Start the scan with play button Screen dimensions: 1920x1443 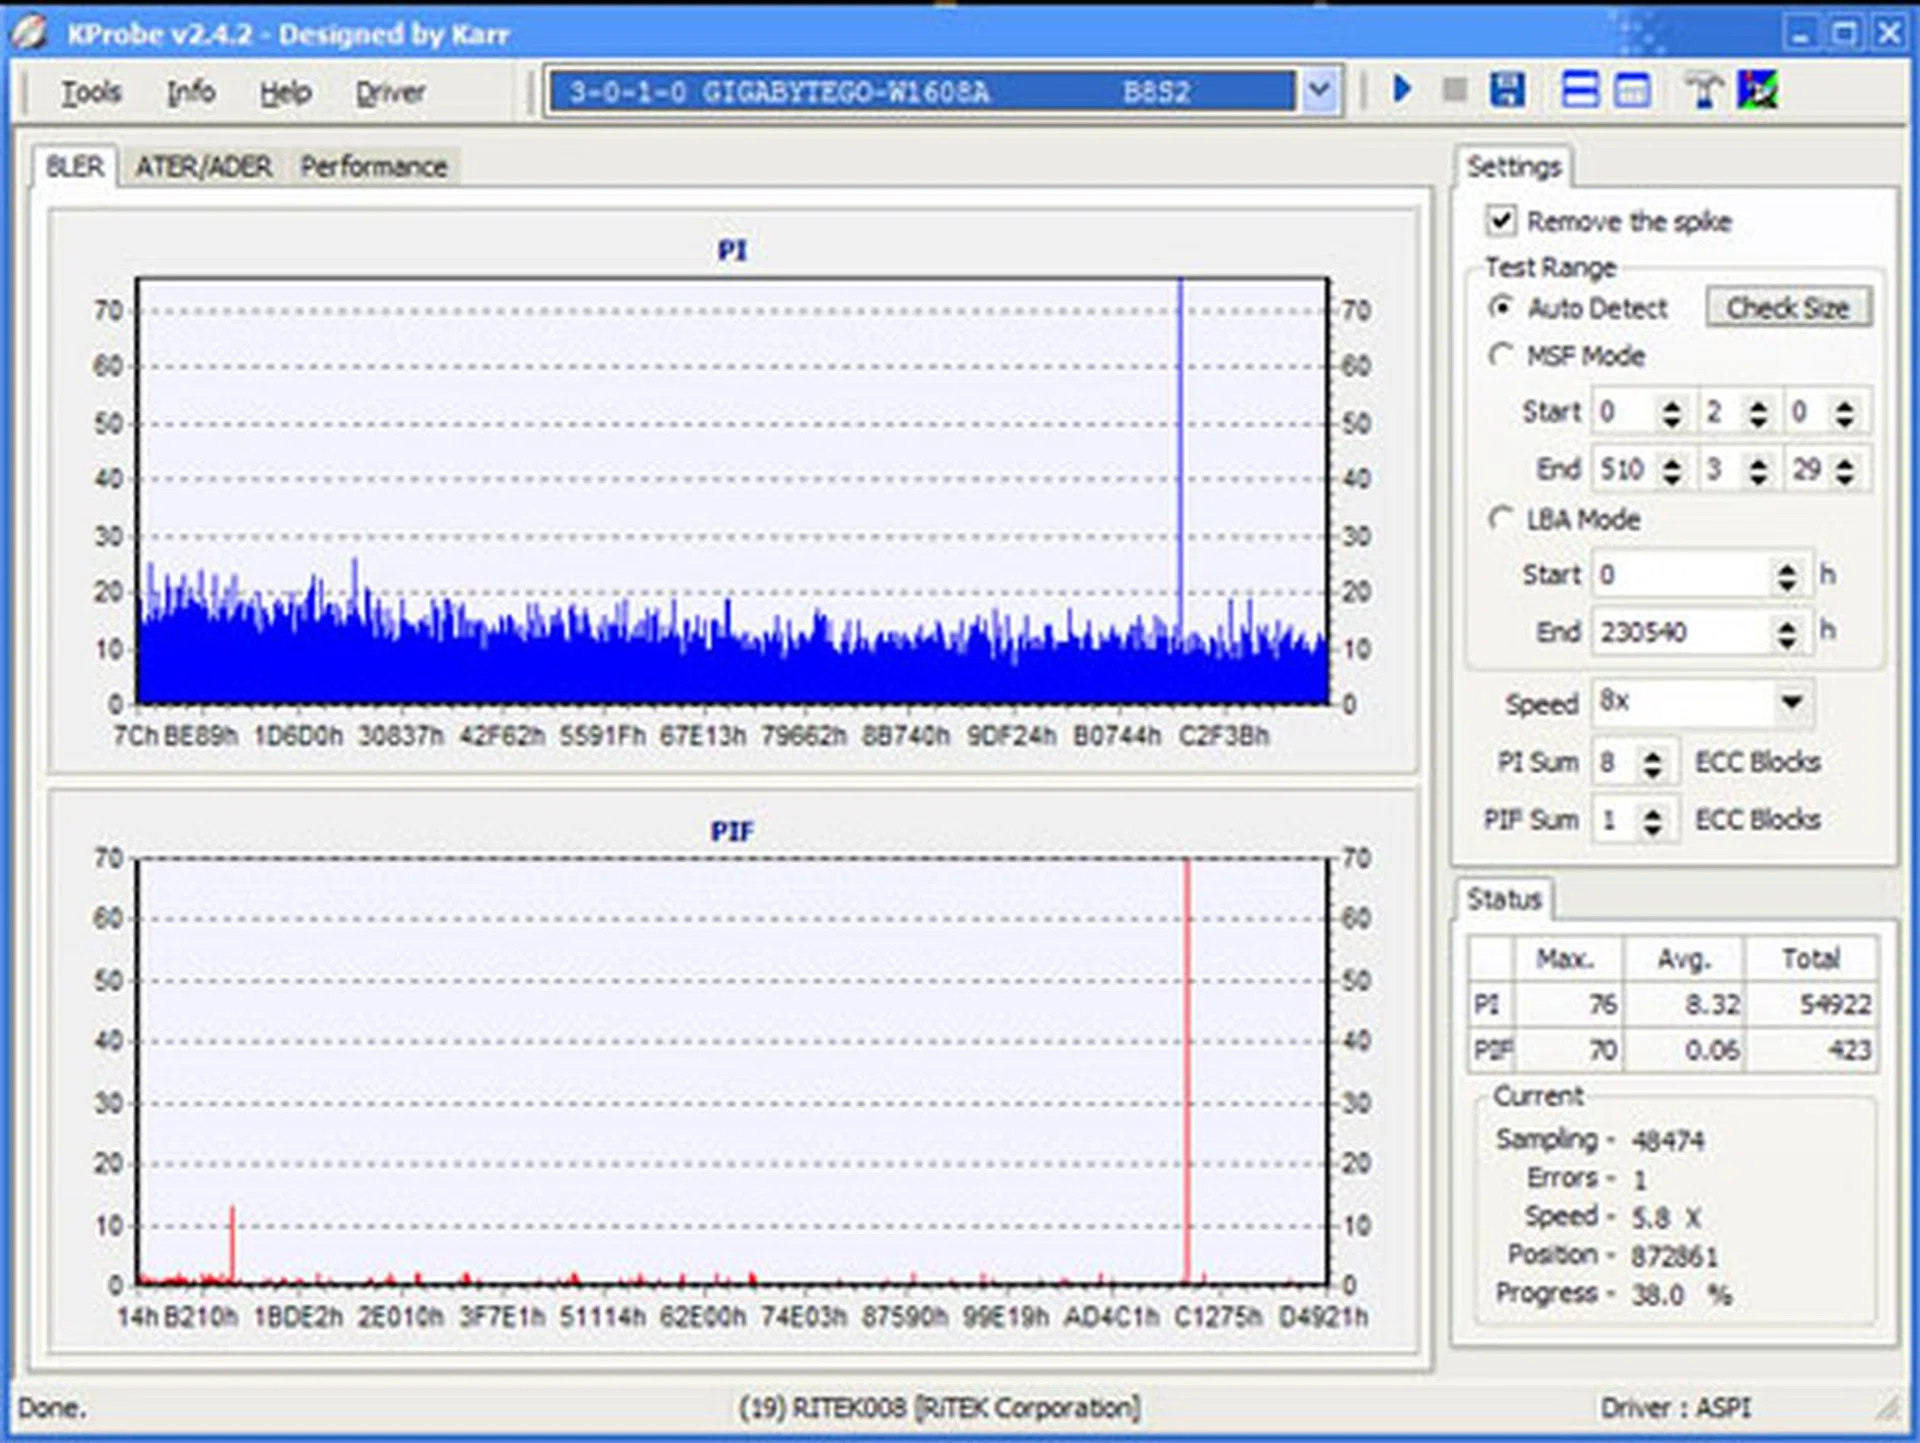coord(1402,90)
